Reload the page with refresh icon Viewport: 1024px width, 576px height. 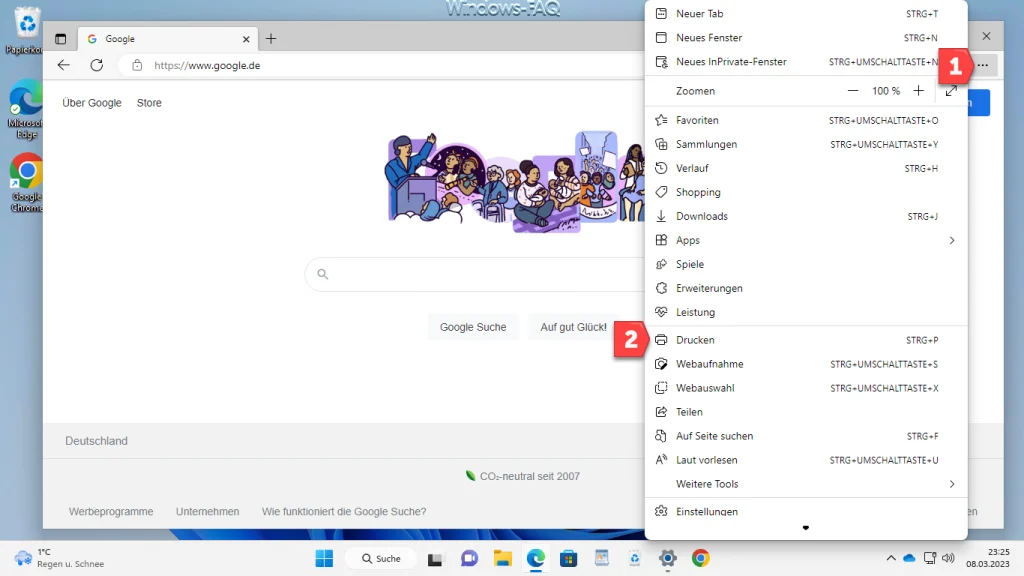coord(97,65)
